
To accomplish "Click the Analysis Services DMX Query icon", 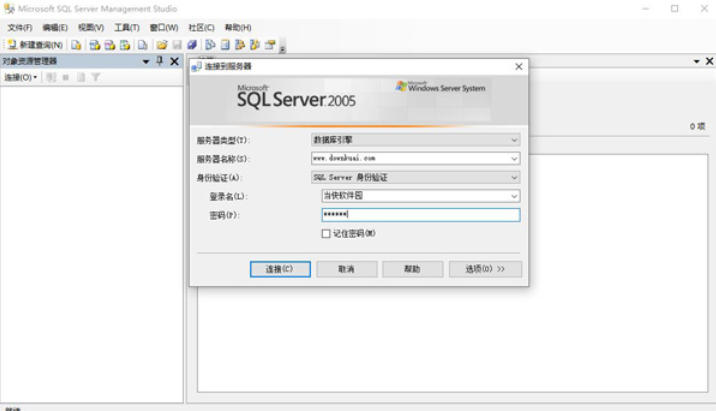I will pos(110,45).
